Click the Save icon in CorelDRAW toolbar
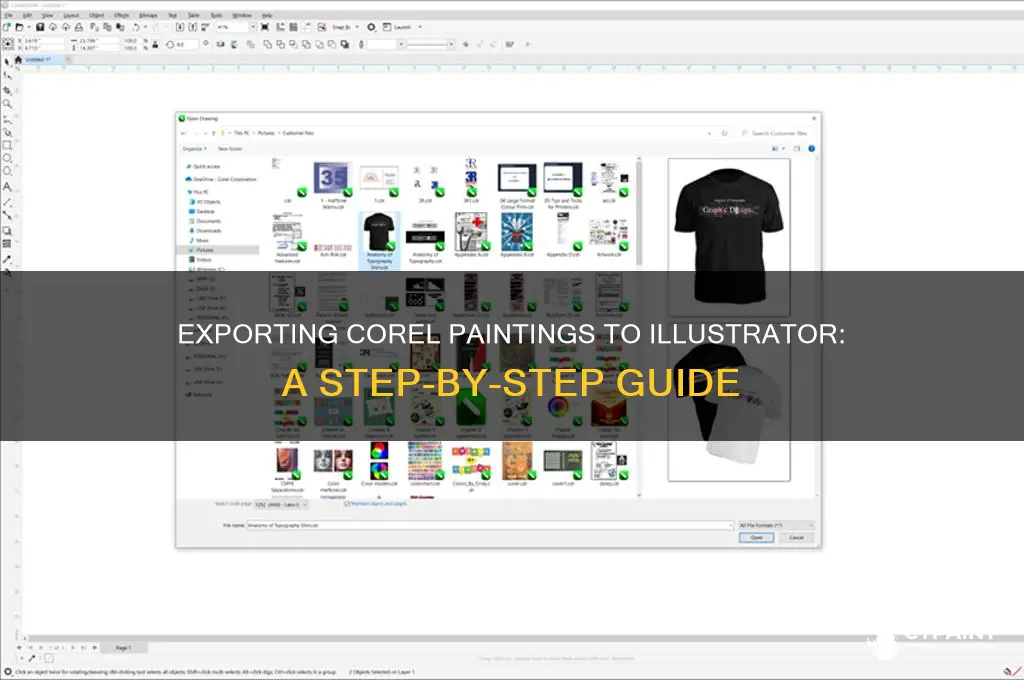Screen dimensions: 1024x680 point(40,27)
